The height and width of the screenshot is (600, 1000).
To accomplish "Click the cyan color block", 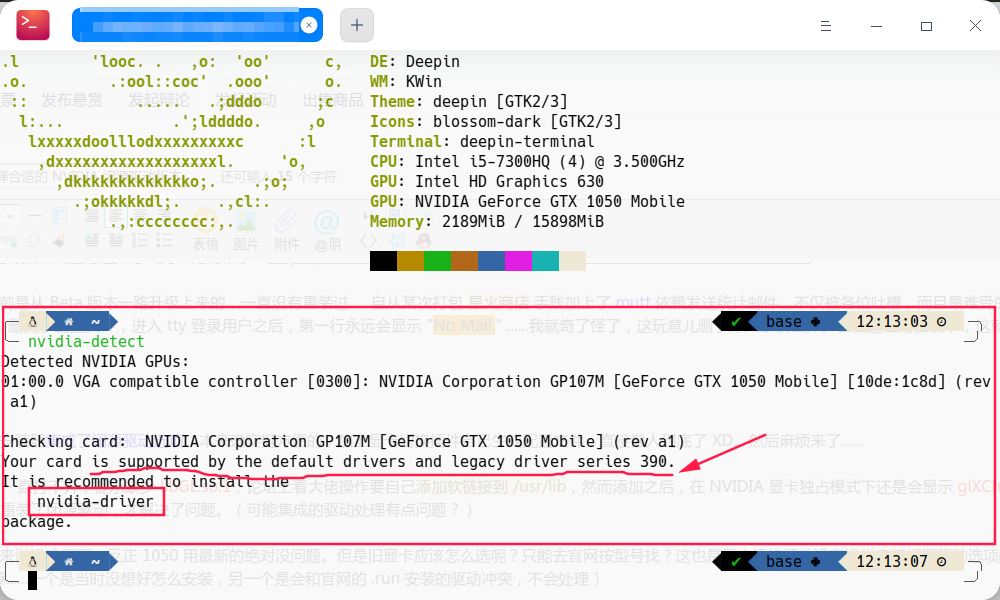I will [545, 261].
